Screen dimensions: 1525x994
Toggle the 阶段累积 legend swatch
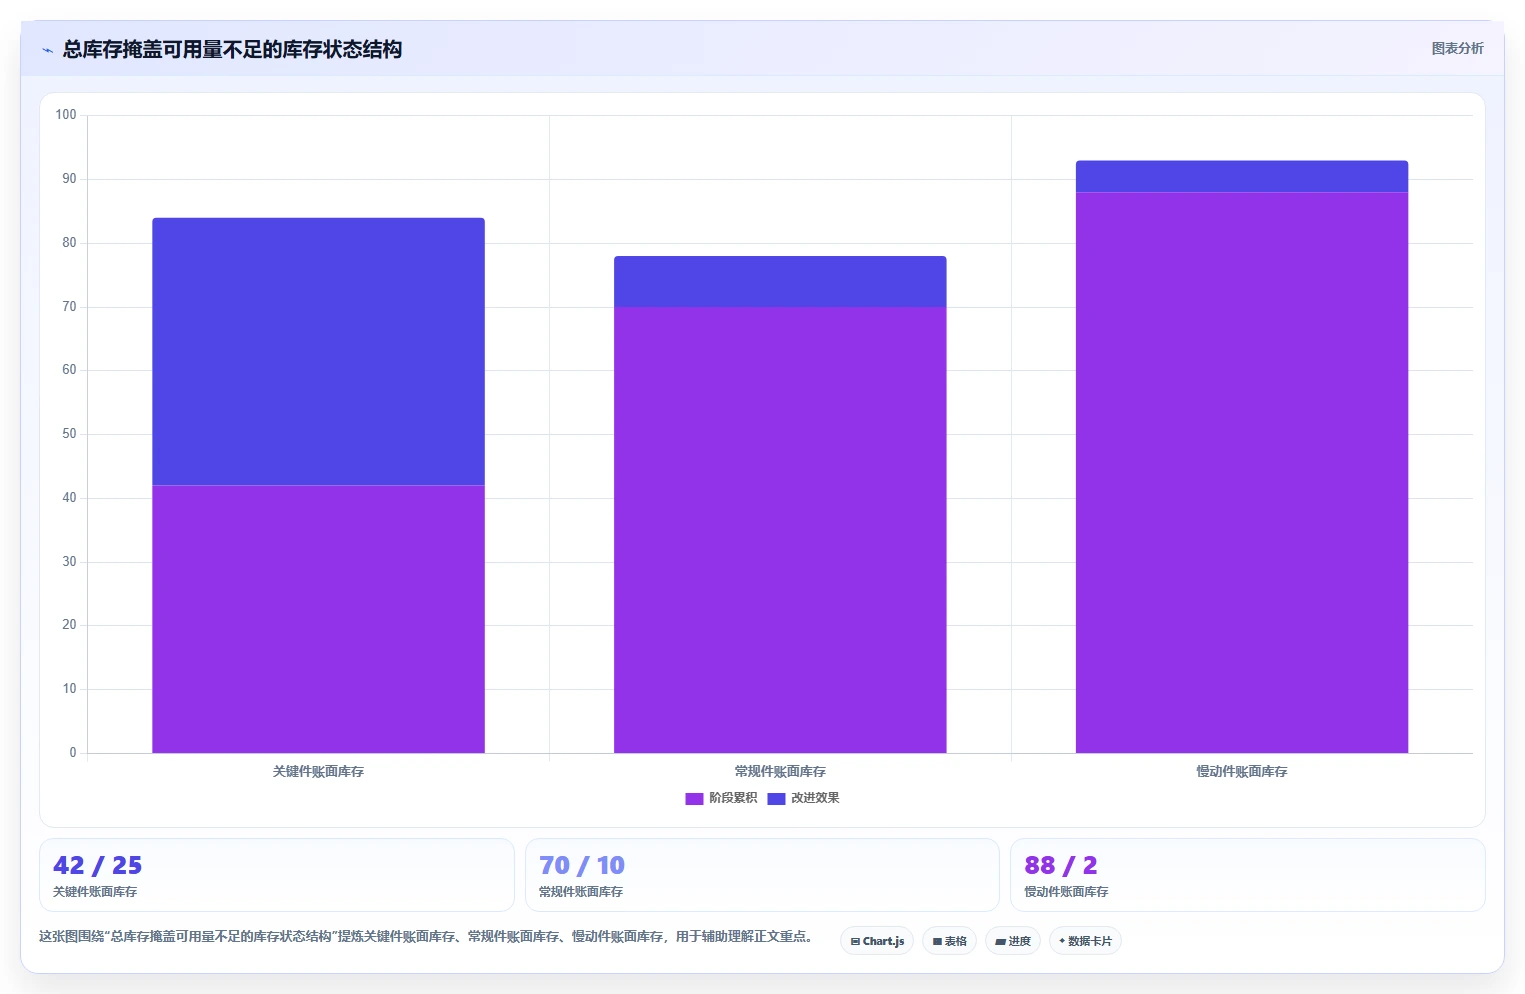[x=694, y=798]
